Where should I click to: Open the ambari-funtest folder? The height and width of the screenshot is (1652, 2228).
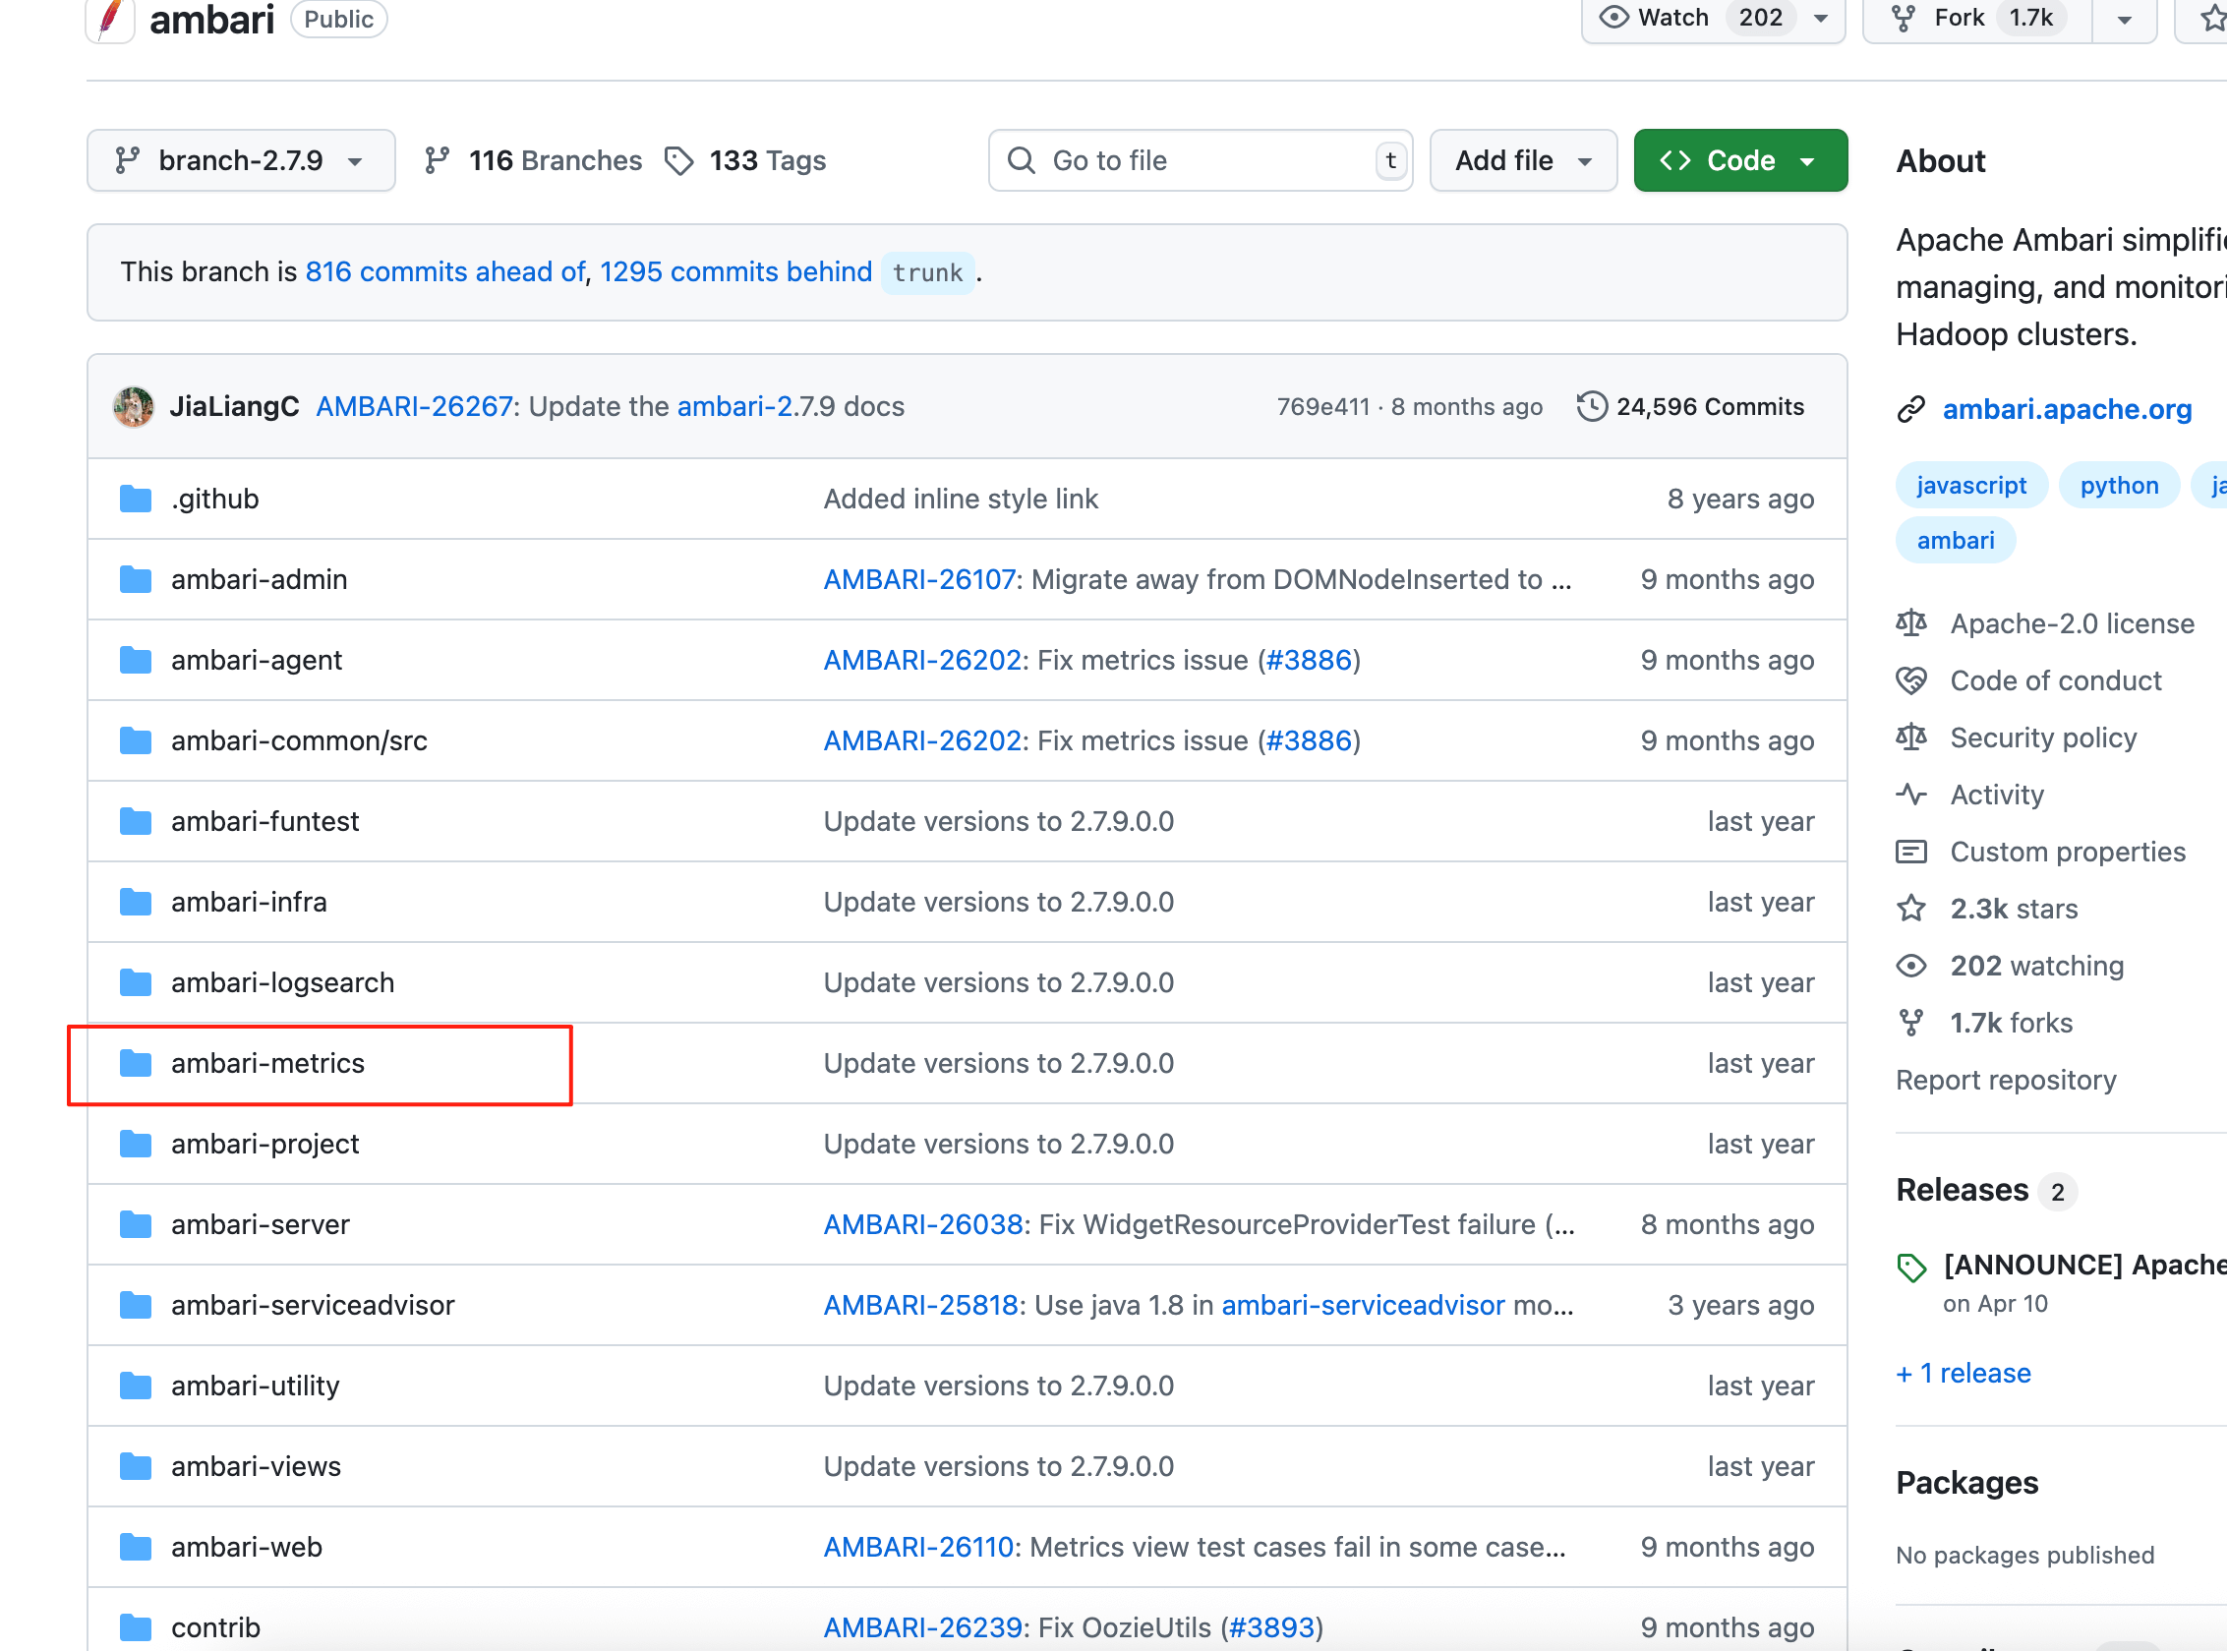pyautogui.click(x=265, y=822)
